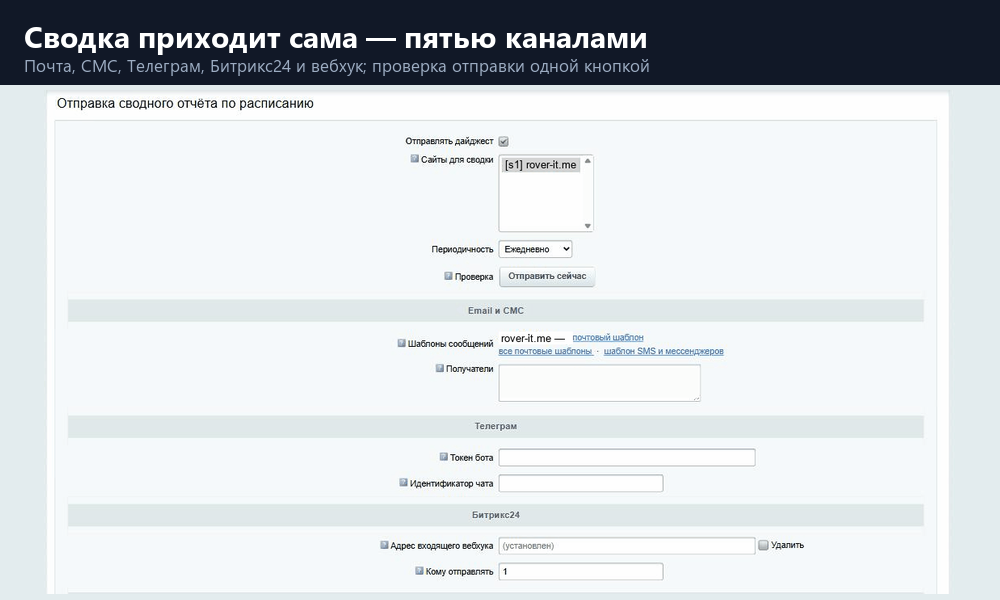
Task: Click the help icon next to Проверка
Action: [448, 275]
